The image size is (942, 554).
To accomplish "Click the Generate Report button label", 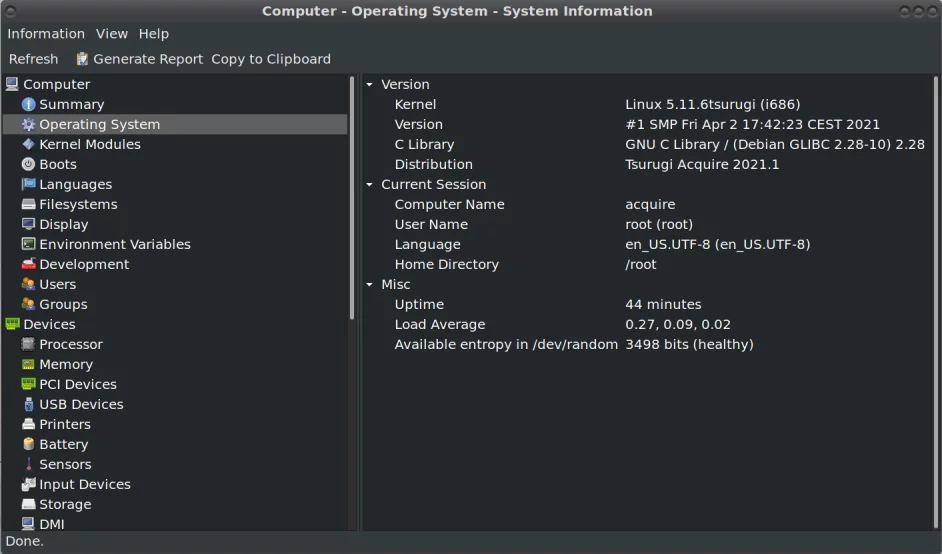I will [x=148, y=59].
